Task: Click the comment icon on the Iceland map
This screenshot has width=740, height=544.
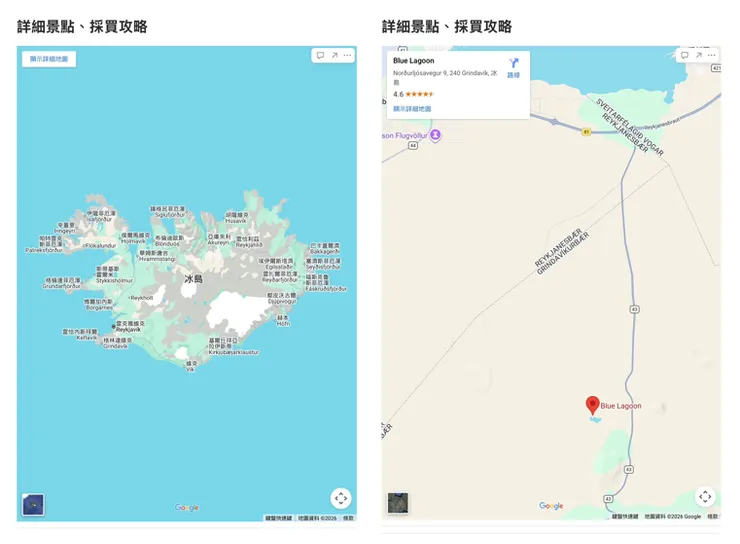Action: (x=320, y=55)
